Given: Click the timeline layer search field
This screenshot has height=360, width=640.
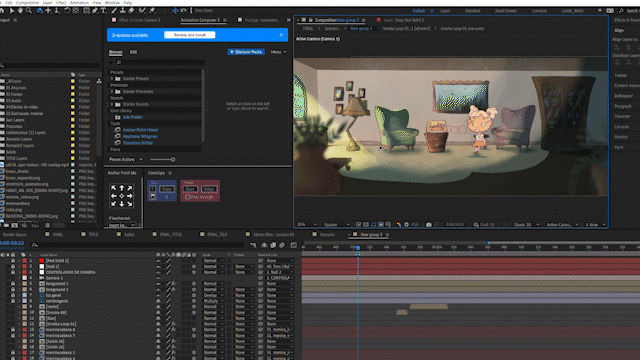Looking at the screenshot, I should [139, 245].
